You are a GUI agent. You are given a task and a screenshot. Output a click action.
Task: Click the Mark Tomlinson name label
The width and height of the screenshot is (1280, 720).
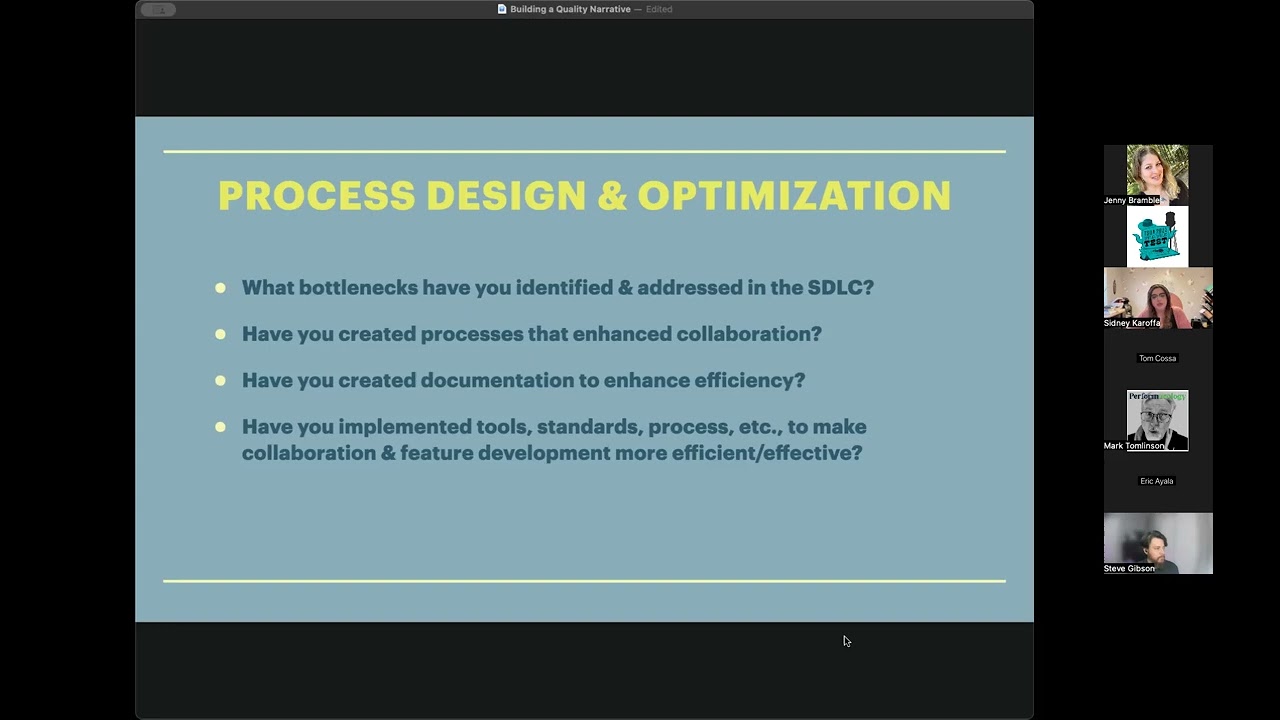coord(1134,446)
